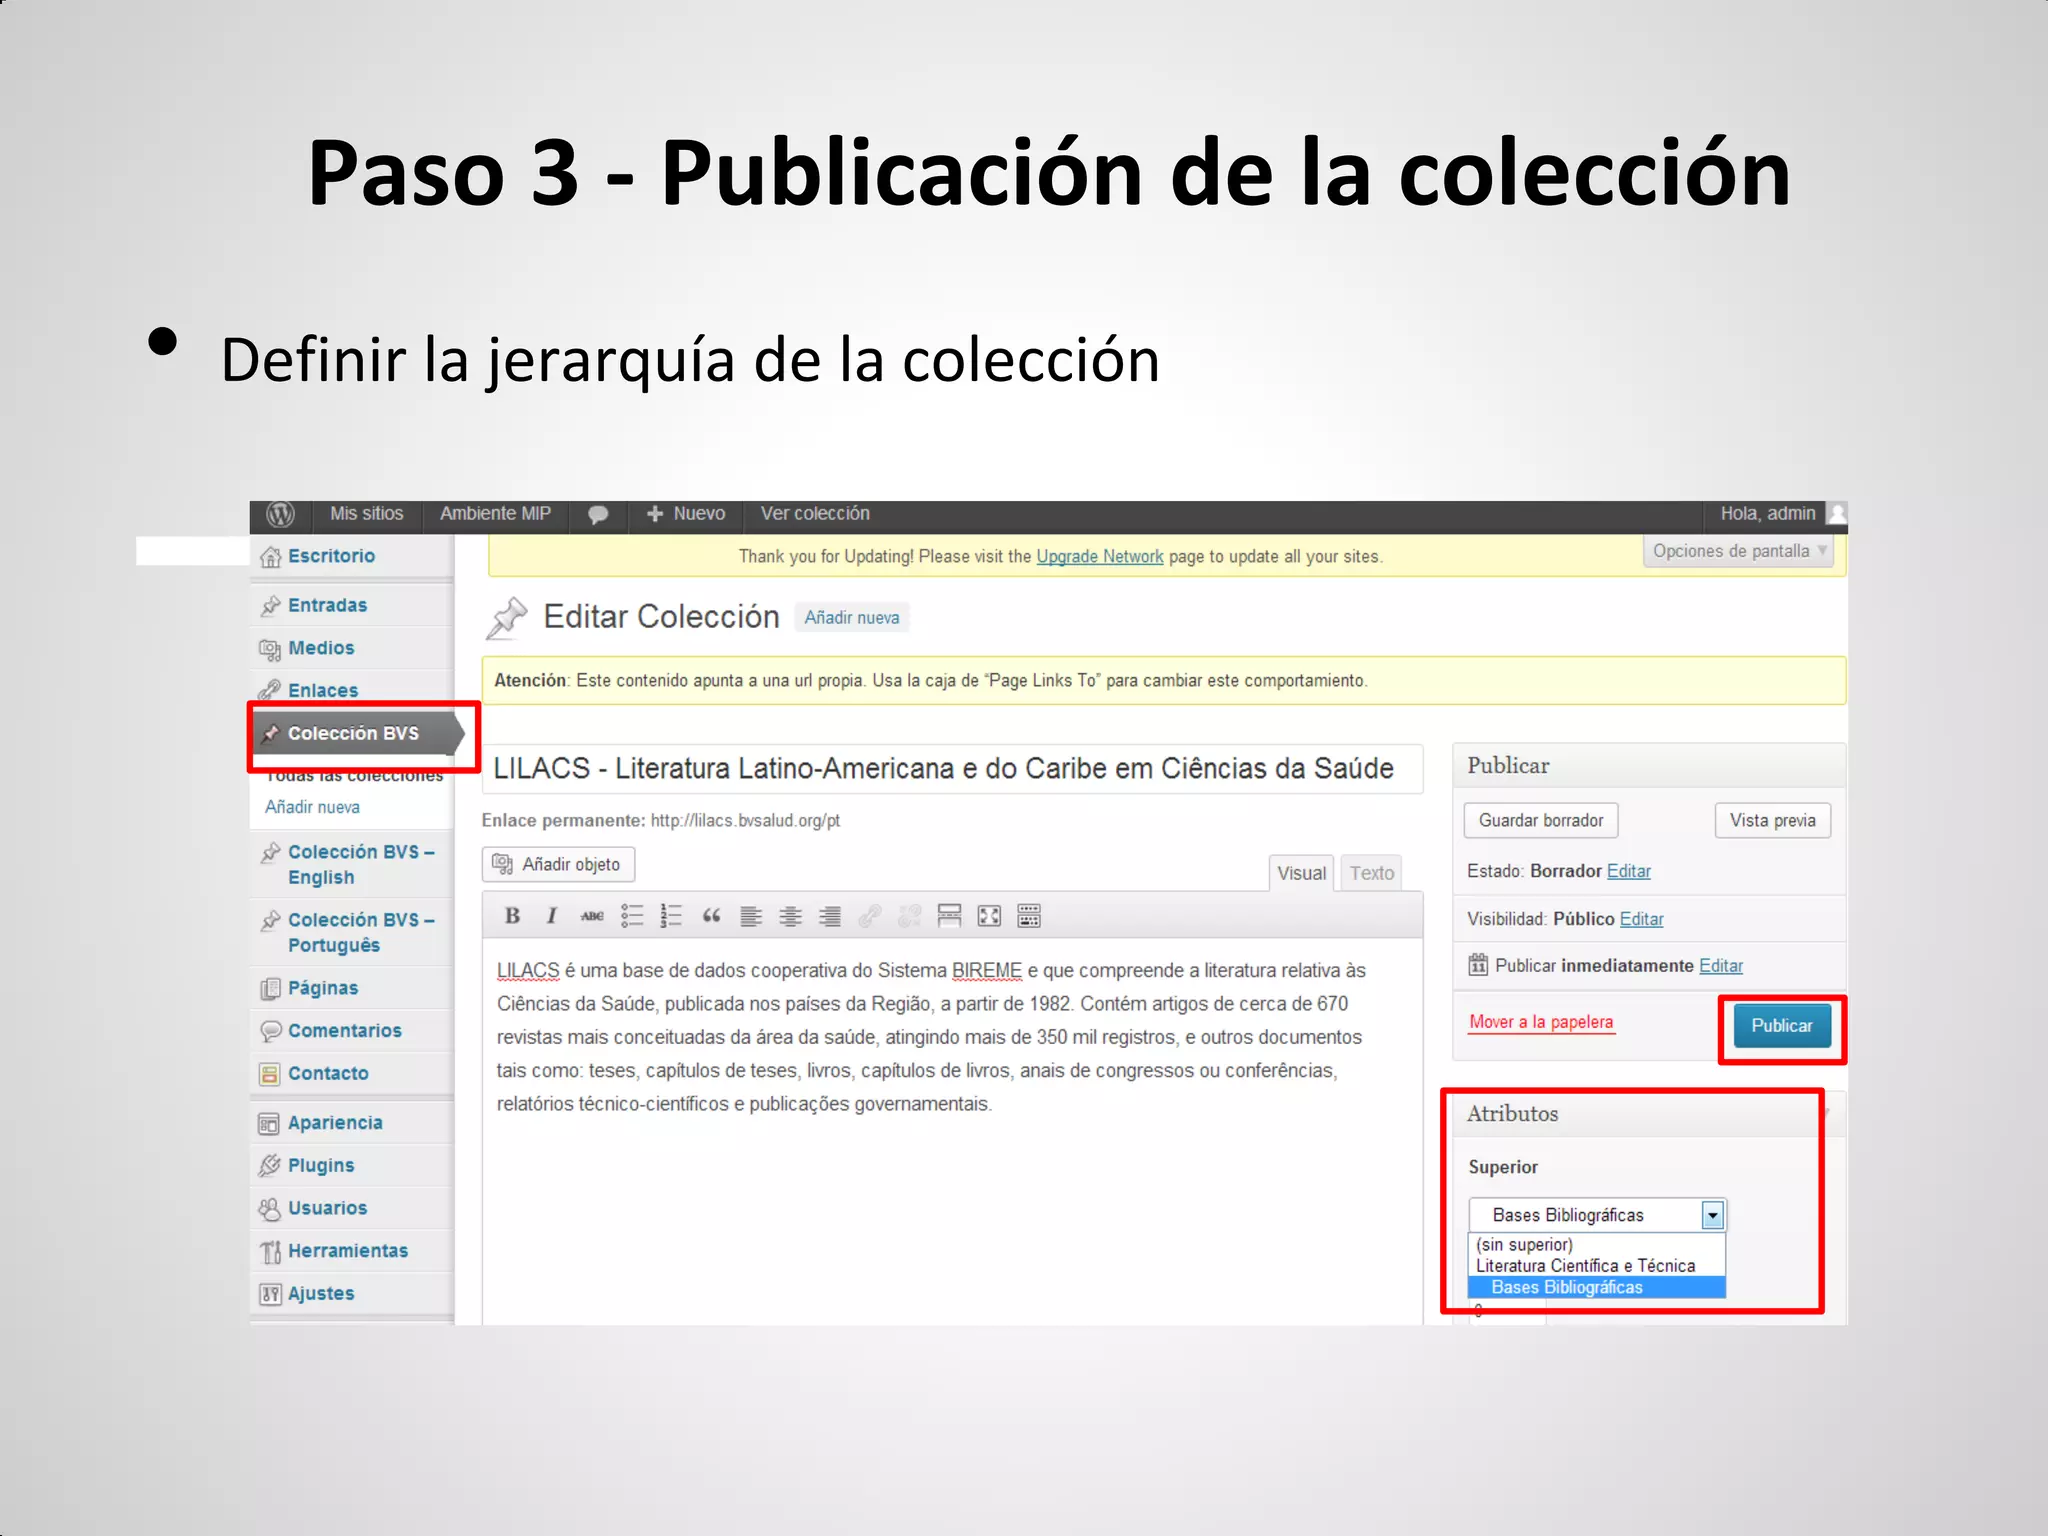Open Enlaces in the sidebar
This screenshot has height=1536, width=2048.
(x=323, y=690)
